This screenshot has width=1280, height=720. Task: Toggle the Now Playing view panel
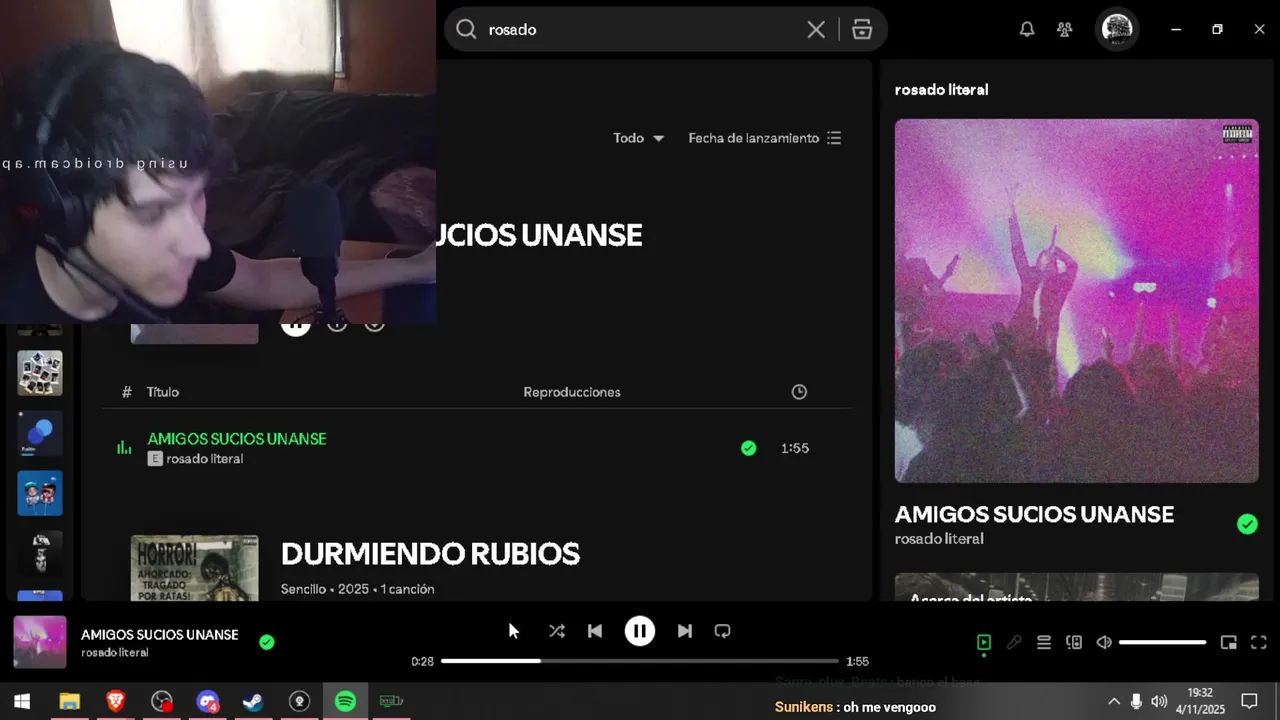[984, 643]
